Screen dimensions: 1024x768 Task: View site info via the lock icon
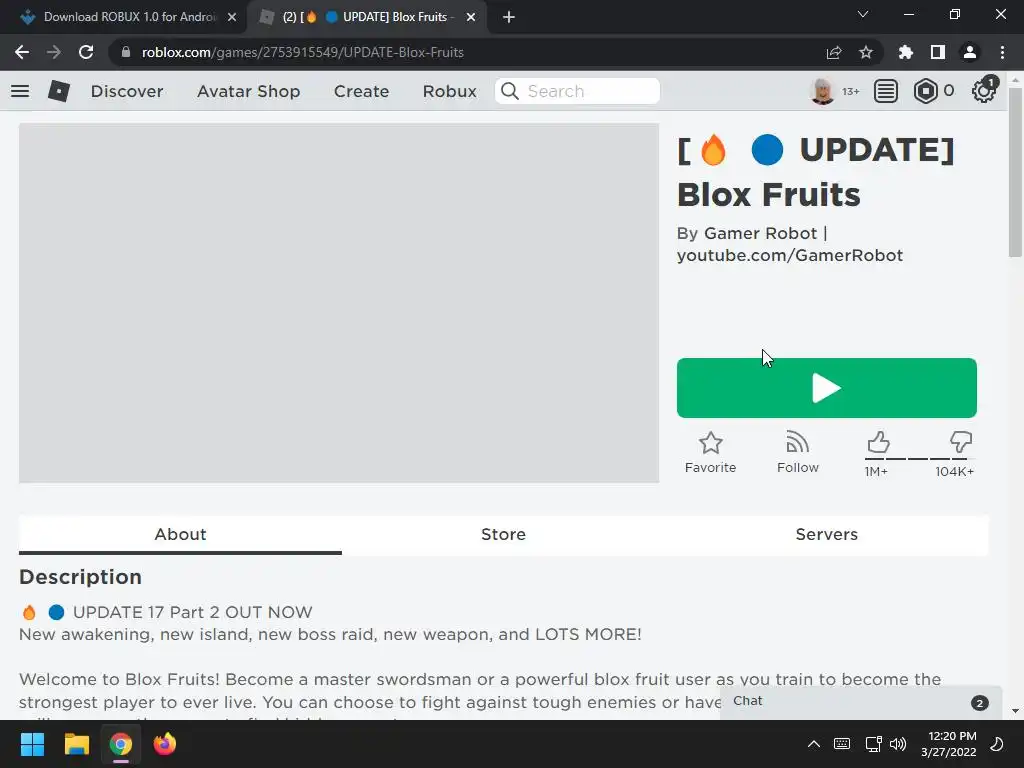coord(126,52)
